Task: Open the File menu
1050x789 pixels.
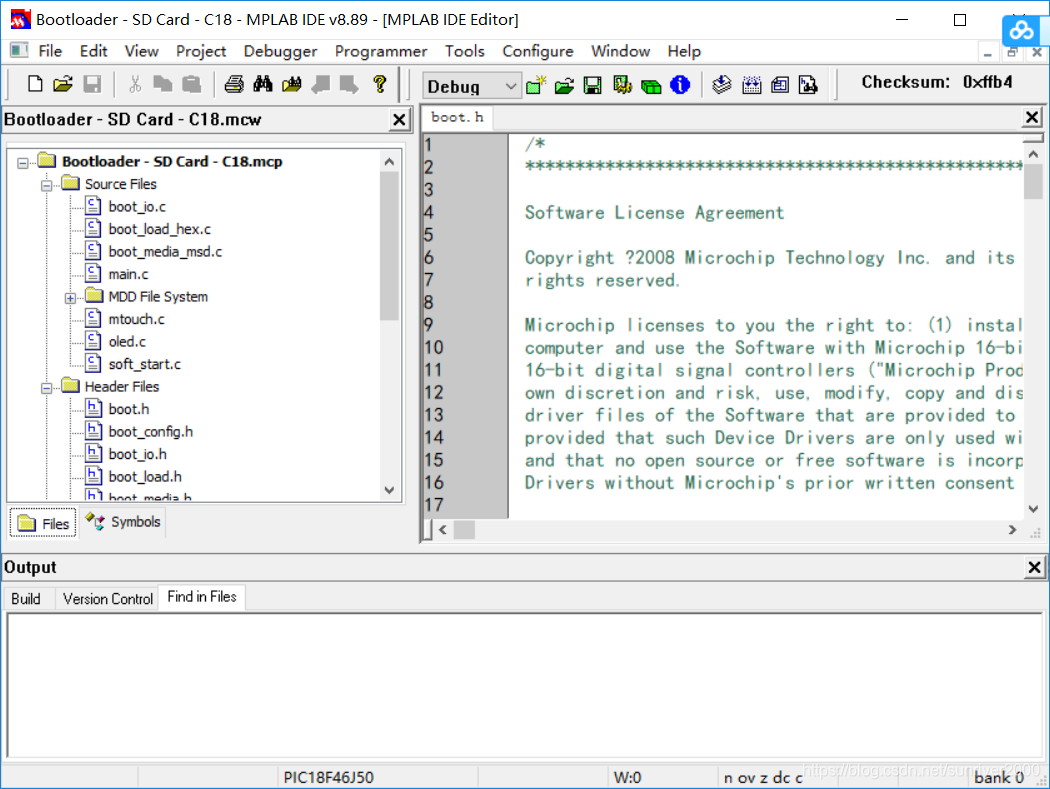Action: [50, 51]
